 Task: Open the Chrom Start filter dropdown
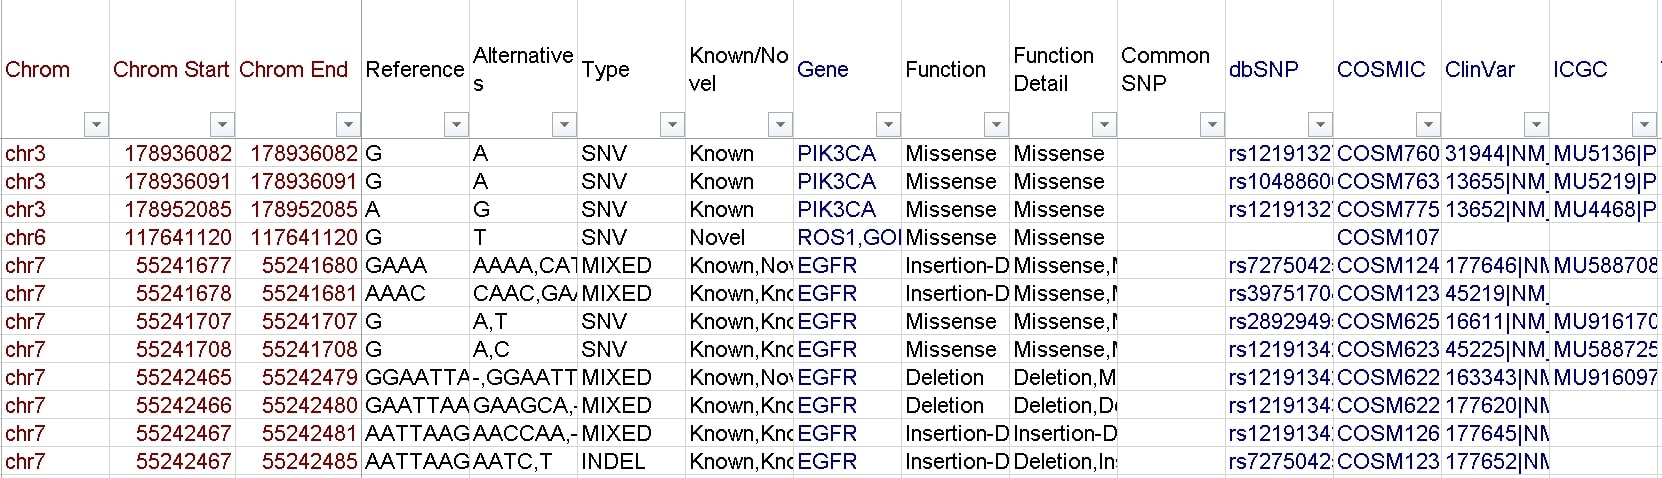point(222,125)
